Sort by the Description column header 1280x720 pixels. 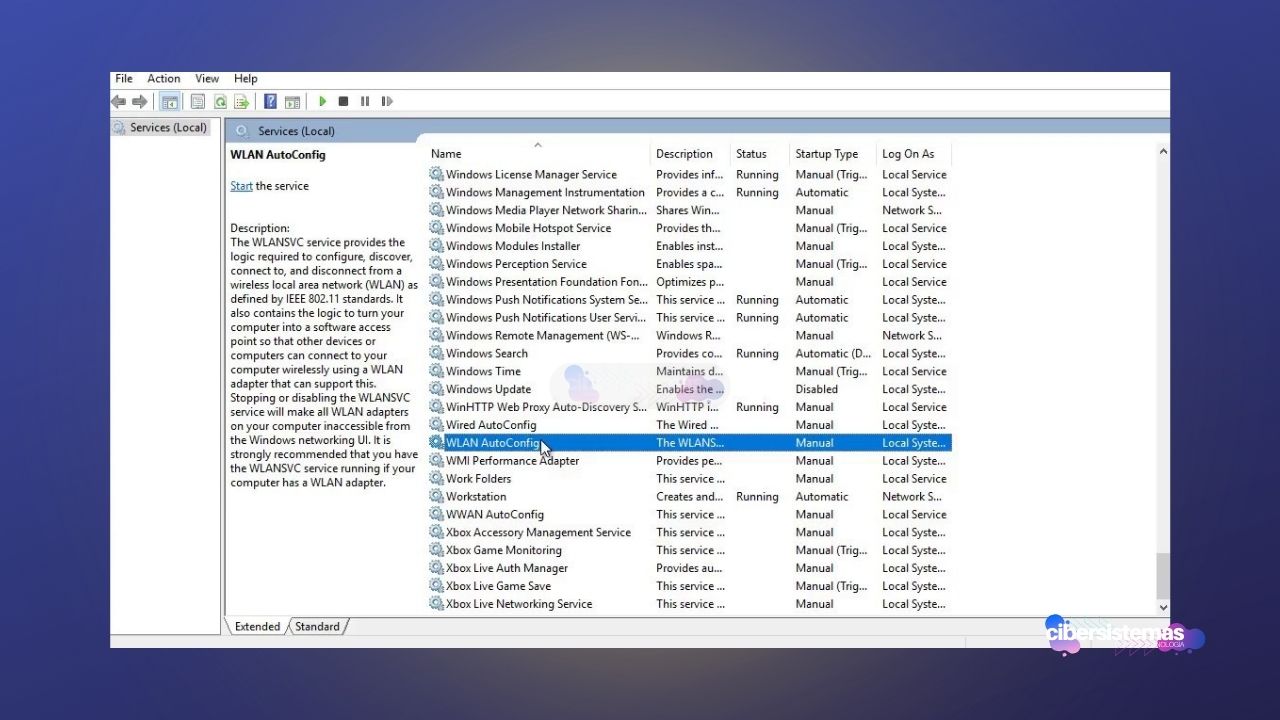click(690, 154)
